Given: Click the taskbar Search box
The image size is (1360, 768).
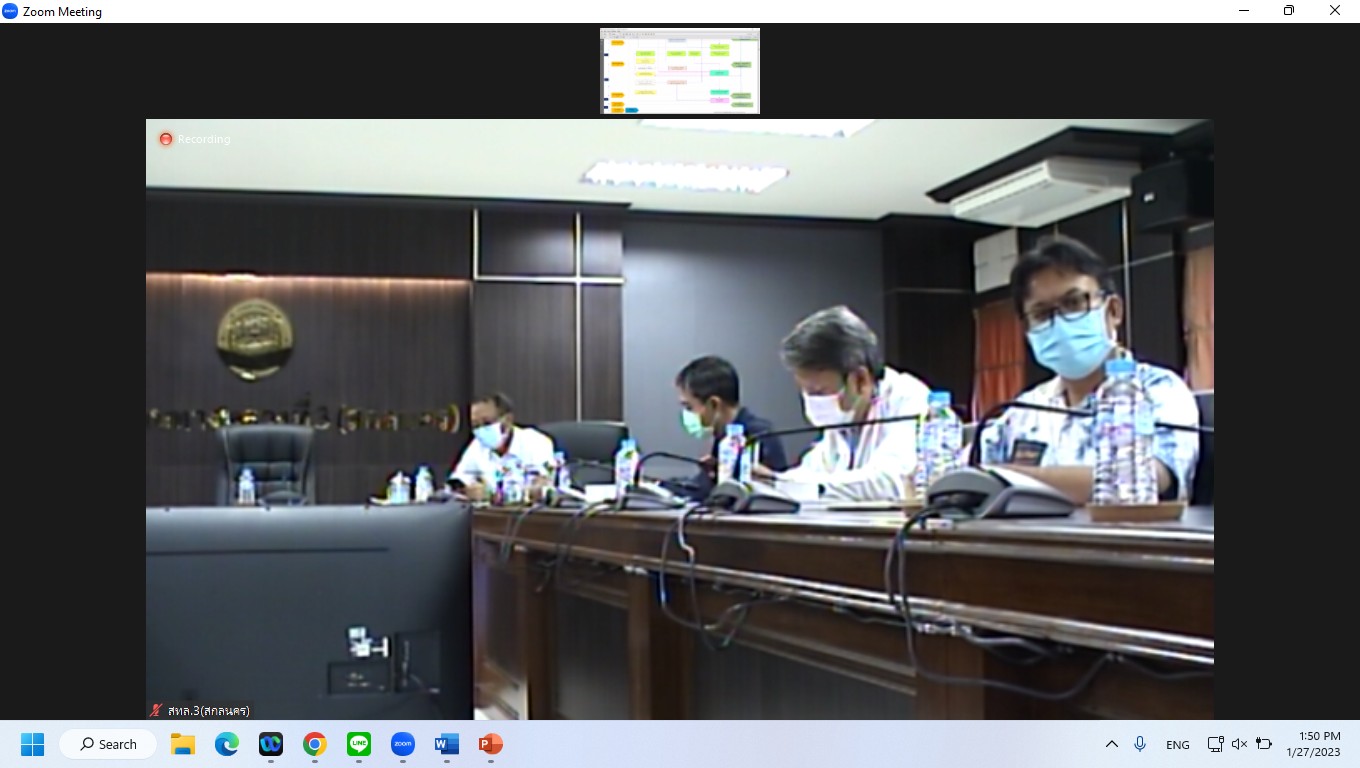Looking at the screenshot, I should tap(108, 744).
